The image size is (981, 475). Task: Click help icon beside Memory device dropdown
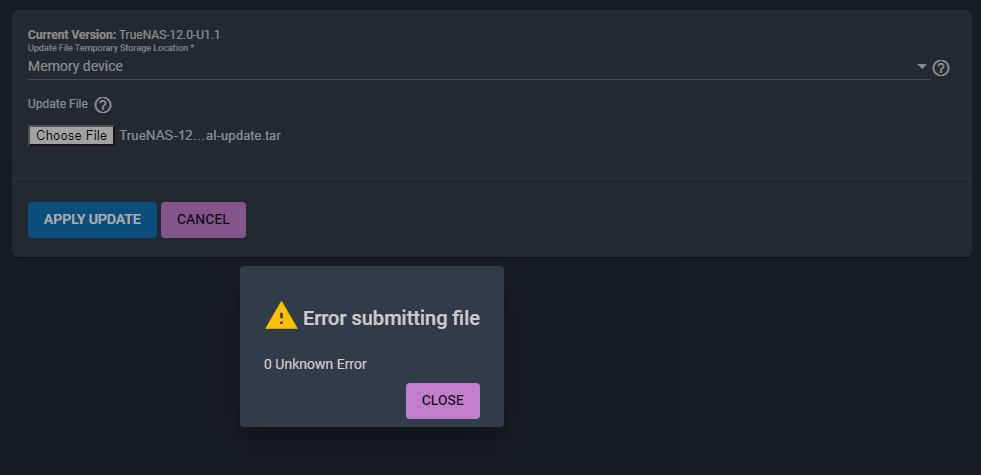[x=941, y=68]
